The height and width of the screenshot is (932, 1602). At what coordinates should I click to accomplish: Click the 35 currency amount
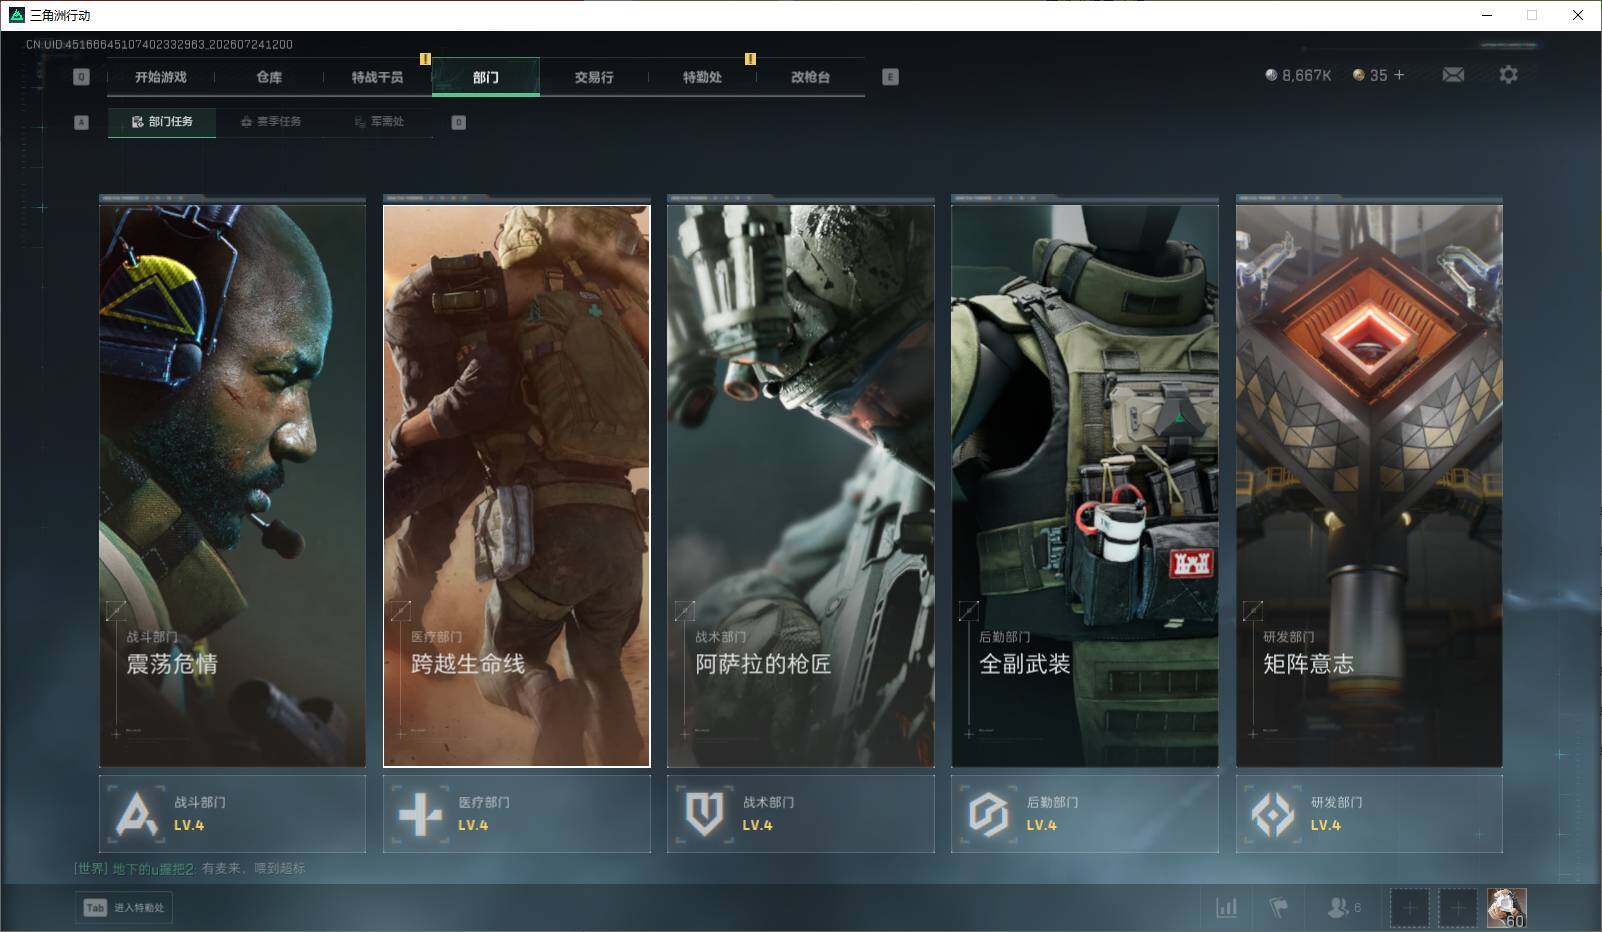(x=1378, y=75)
